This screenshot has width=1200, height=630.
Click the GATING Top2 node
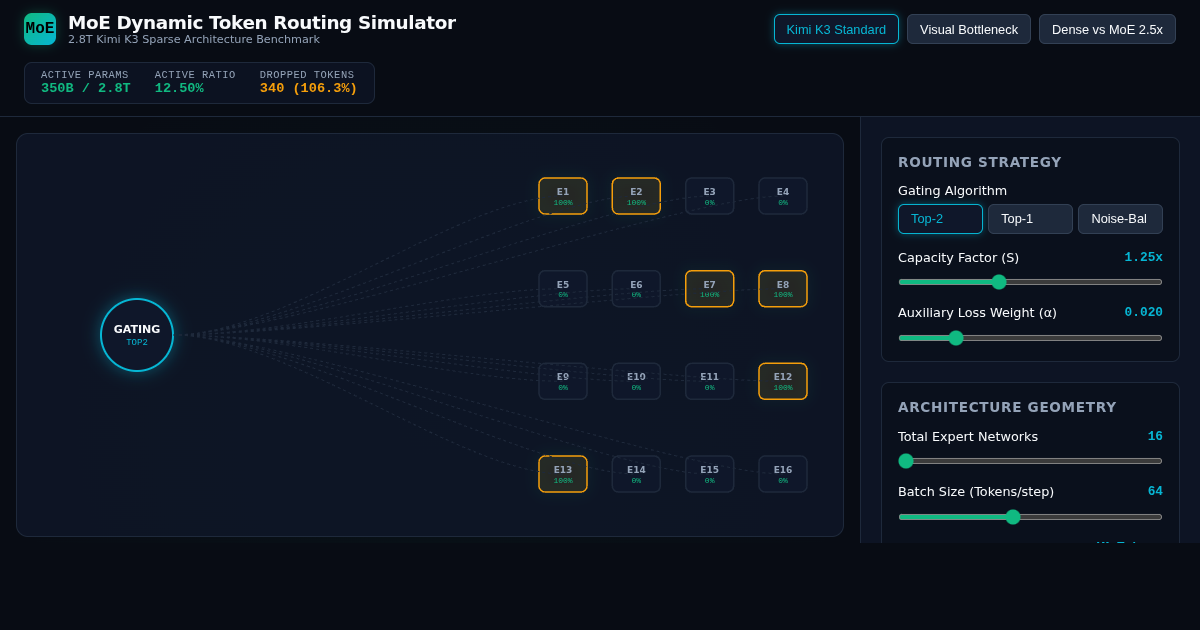point(137,335)
